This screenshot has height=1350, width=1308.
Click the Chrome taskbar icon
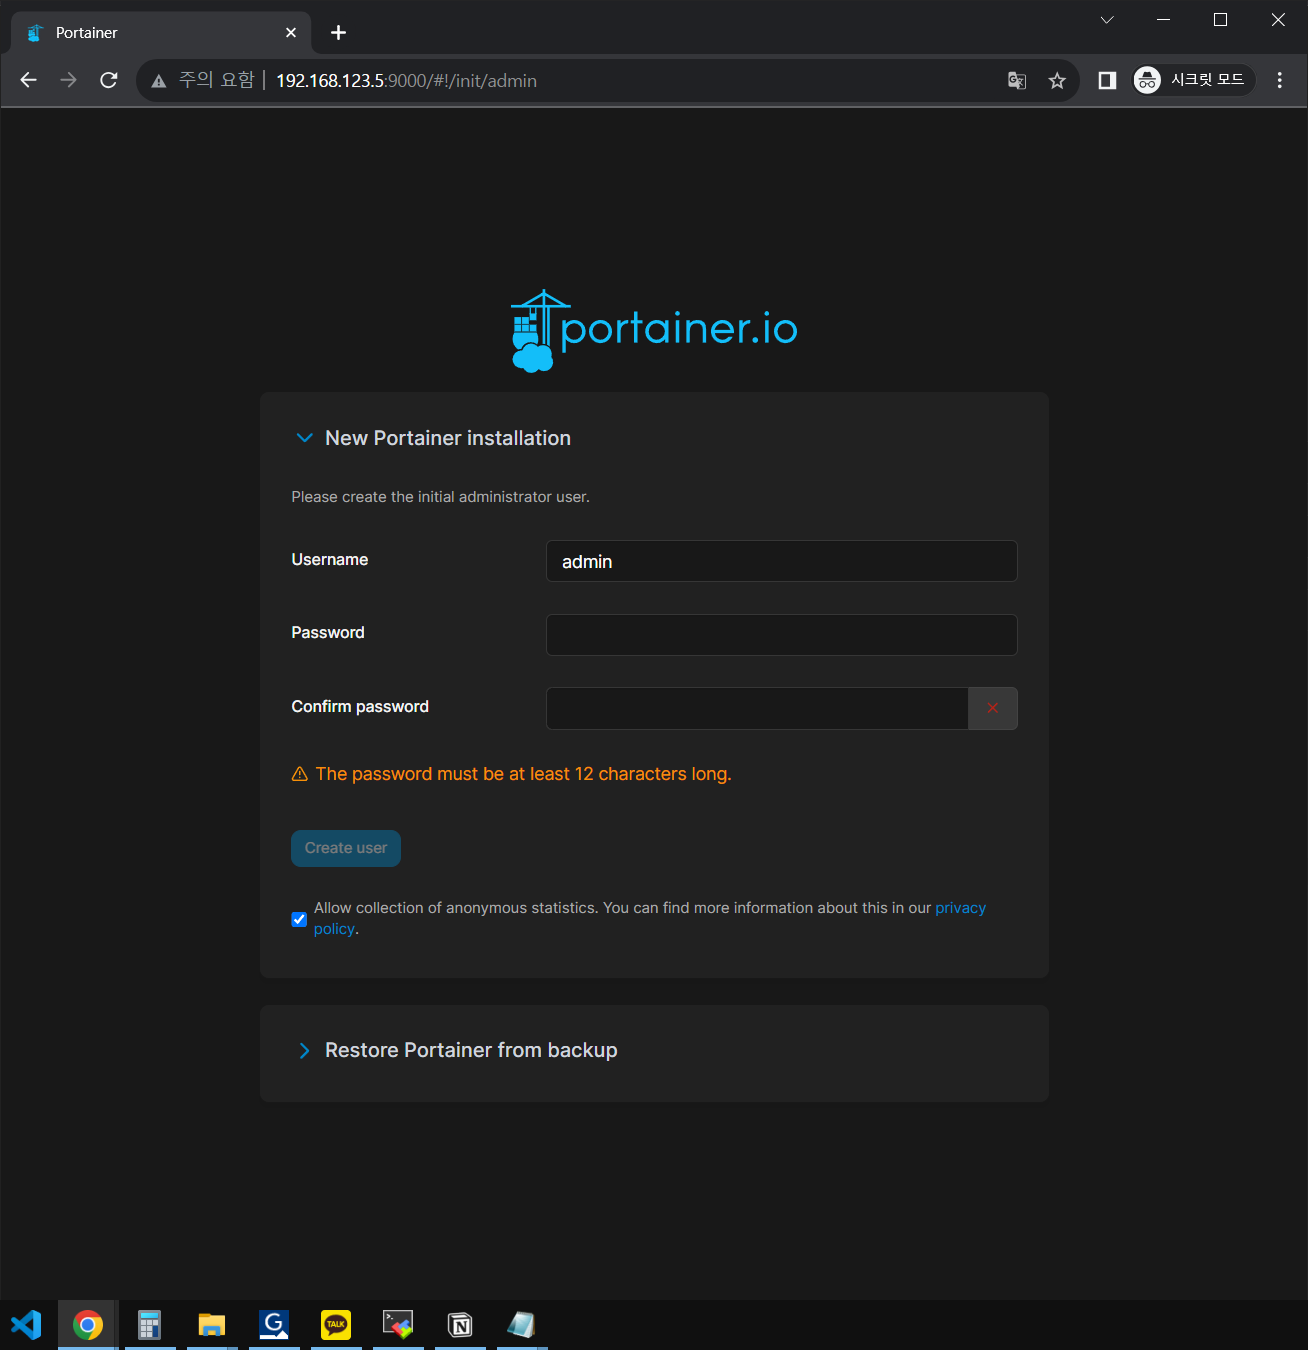click(88, 1325)
